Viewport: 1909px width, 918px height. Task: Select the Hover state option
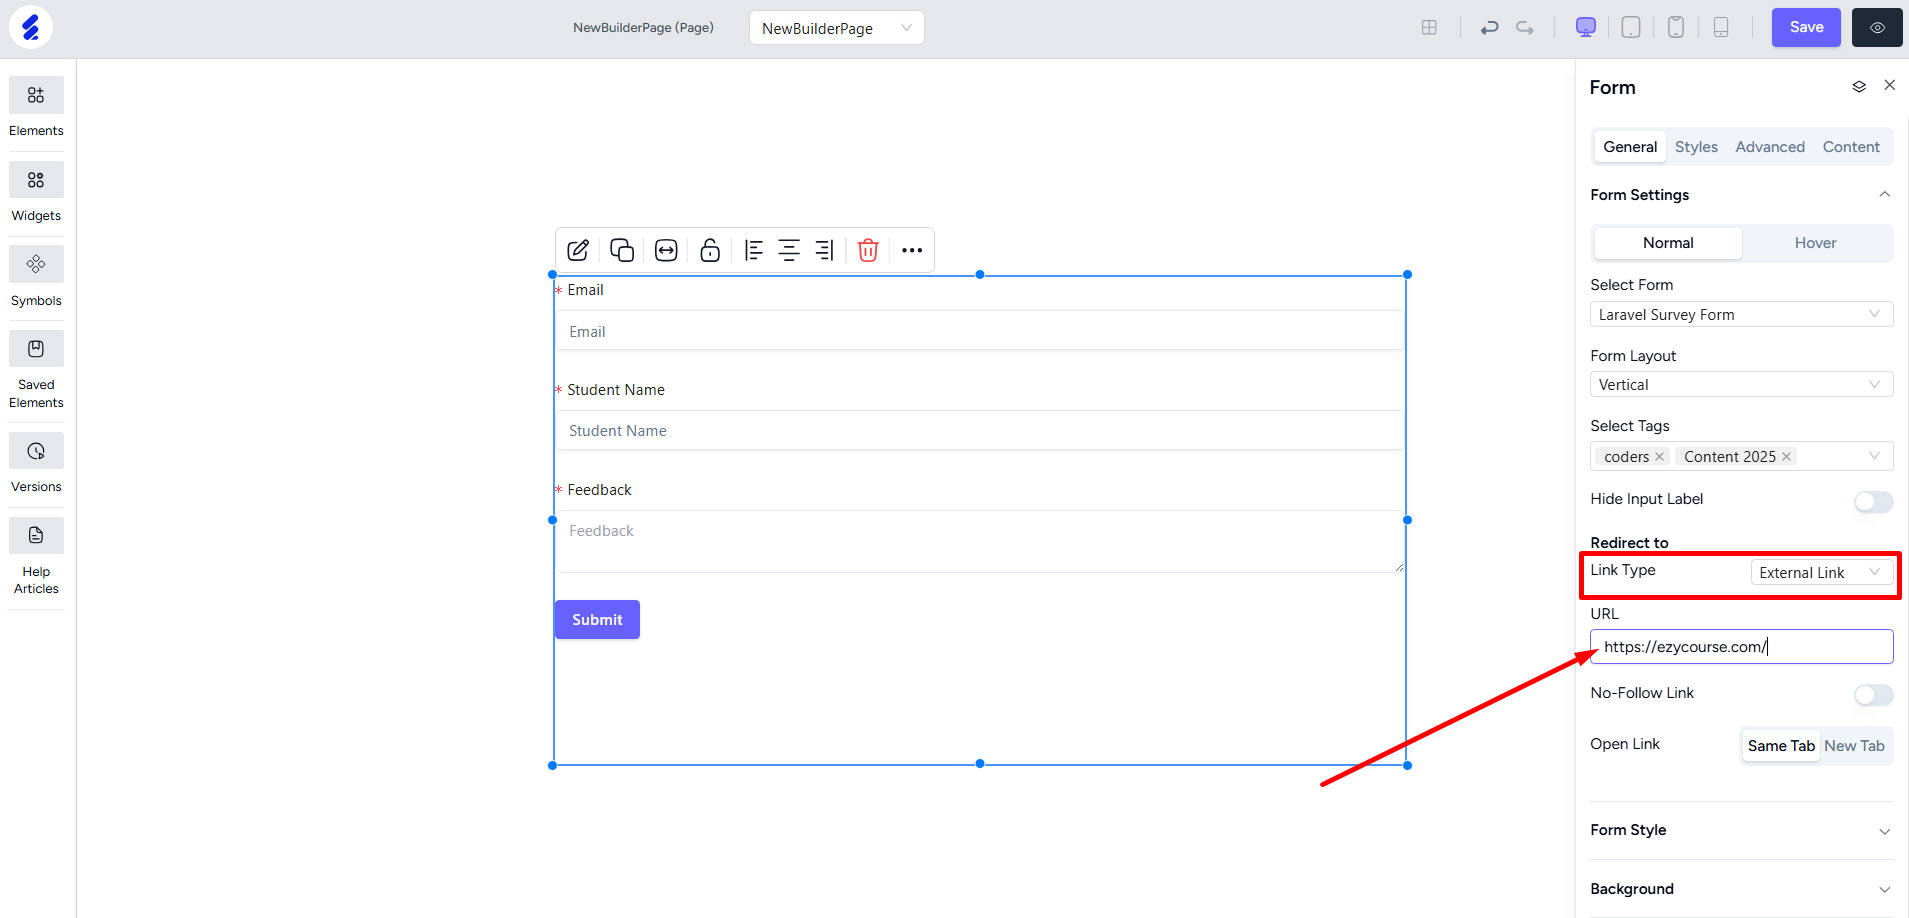click(1815, 243)
